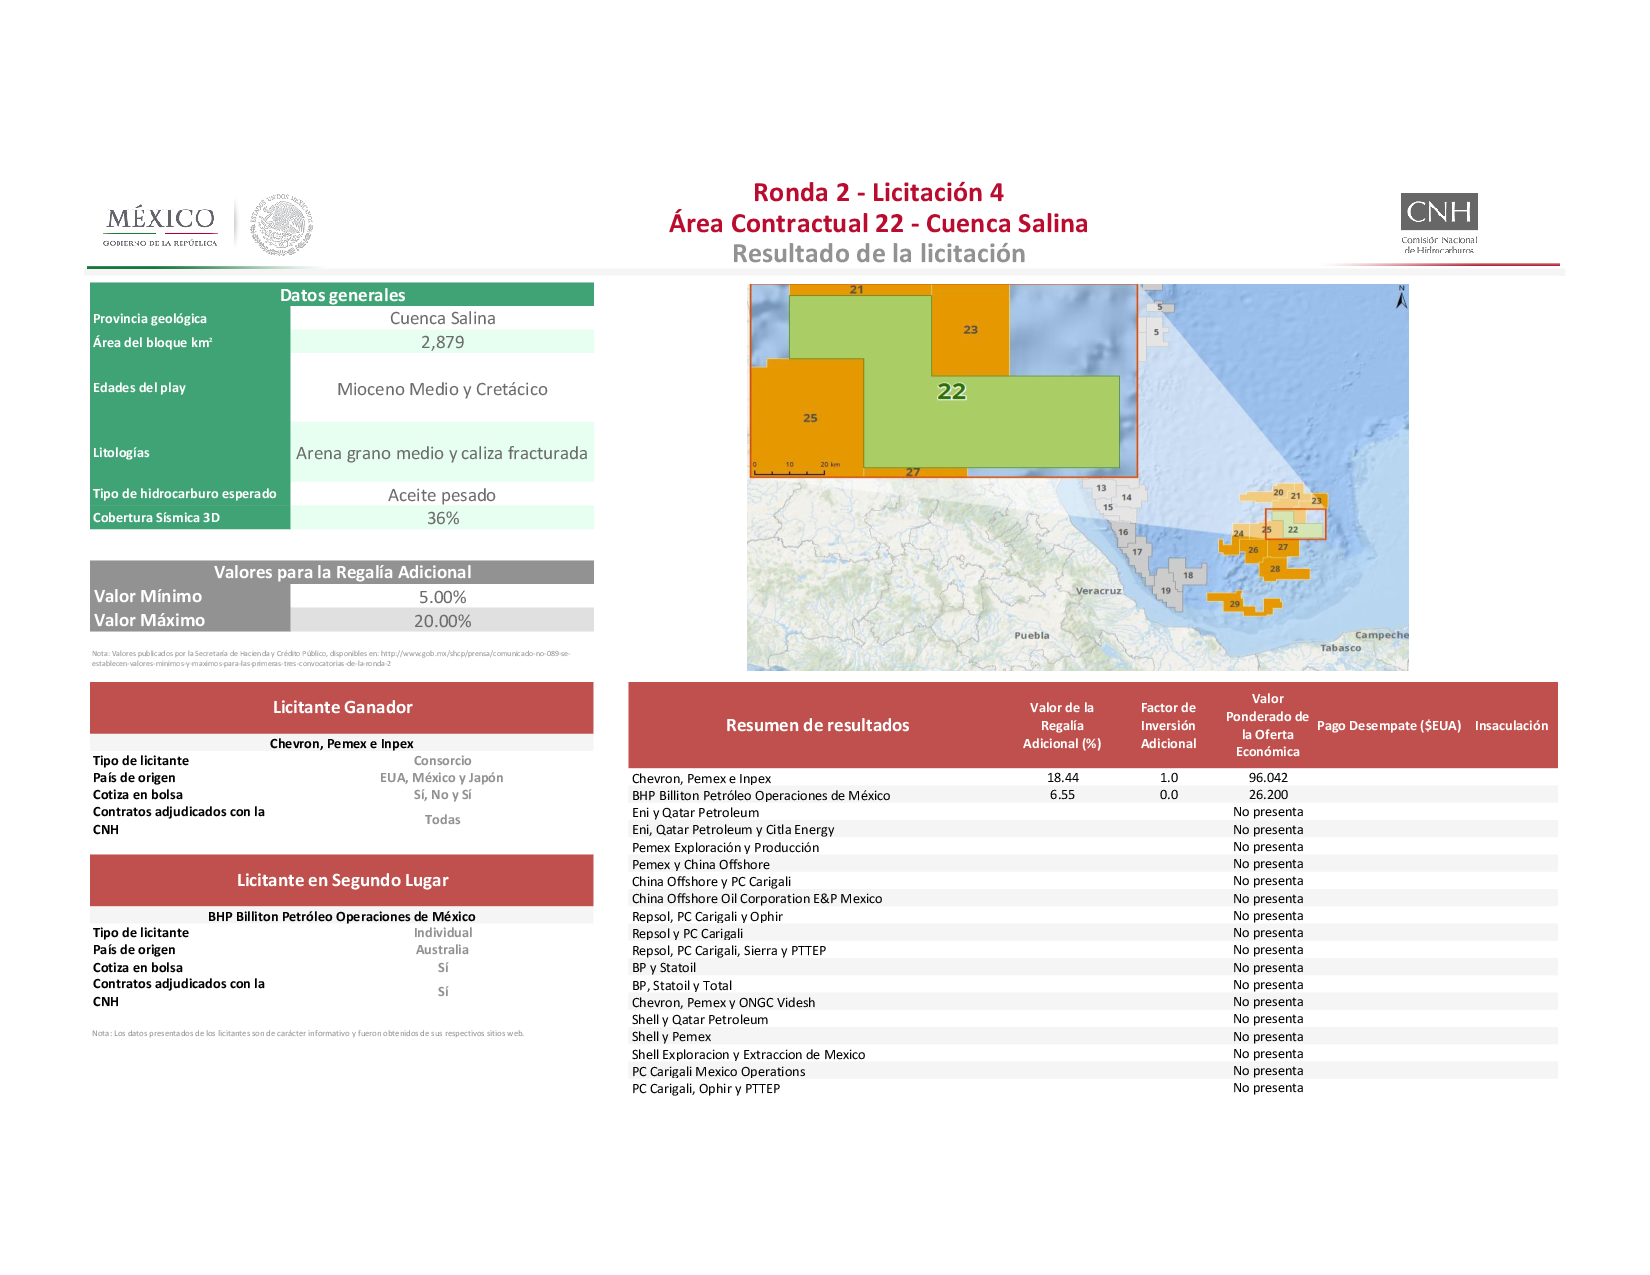Click 'Arena grano medio y caliza fracturada'
The width and height of the screenshot is (1650, 1275).
pos(442,453)
